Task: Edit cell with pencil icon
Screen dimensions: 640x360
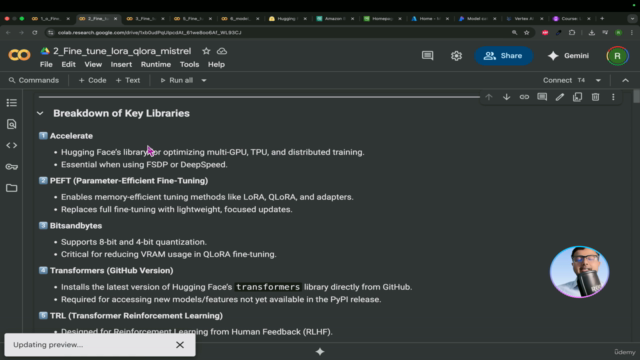Action: coord(560,97)
